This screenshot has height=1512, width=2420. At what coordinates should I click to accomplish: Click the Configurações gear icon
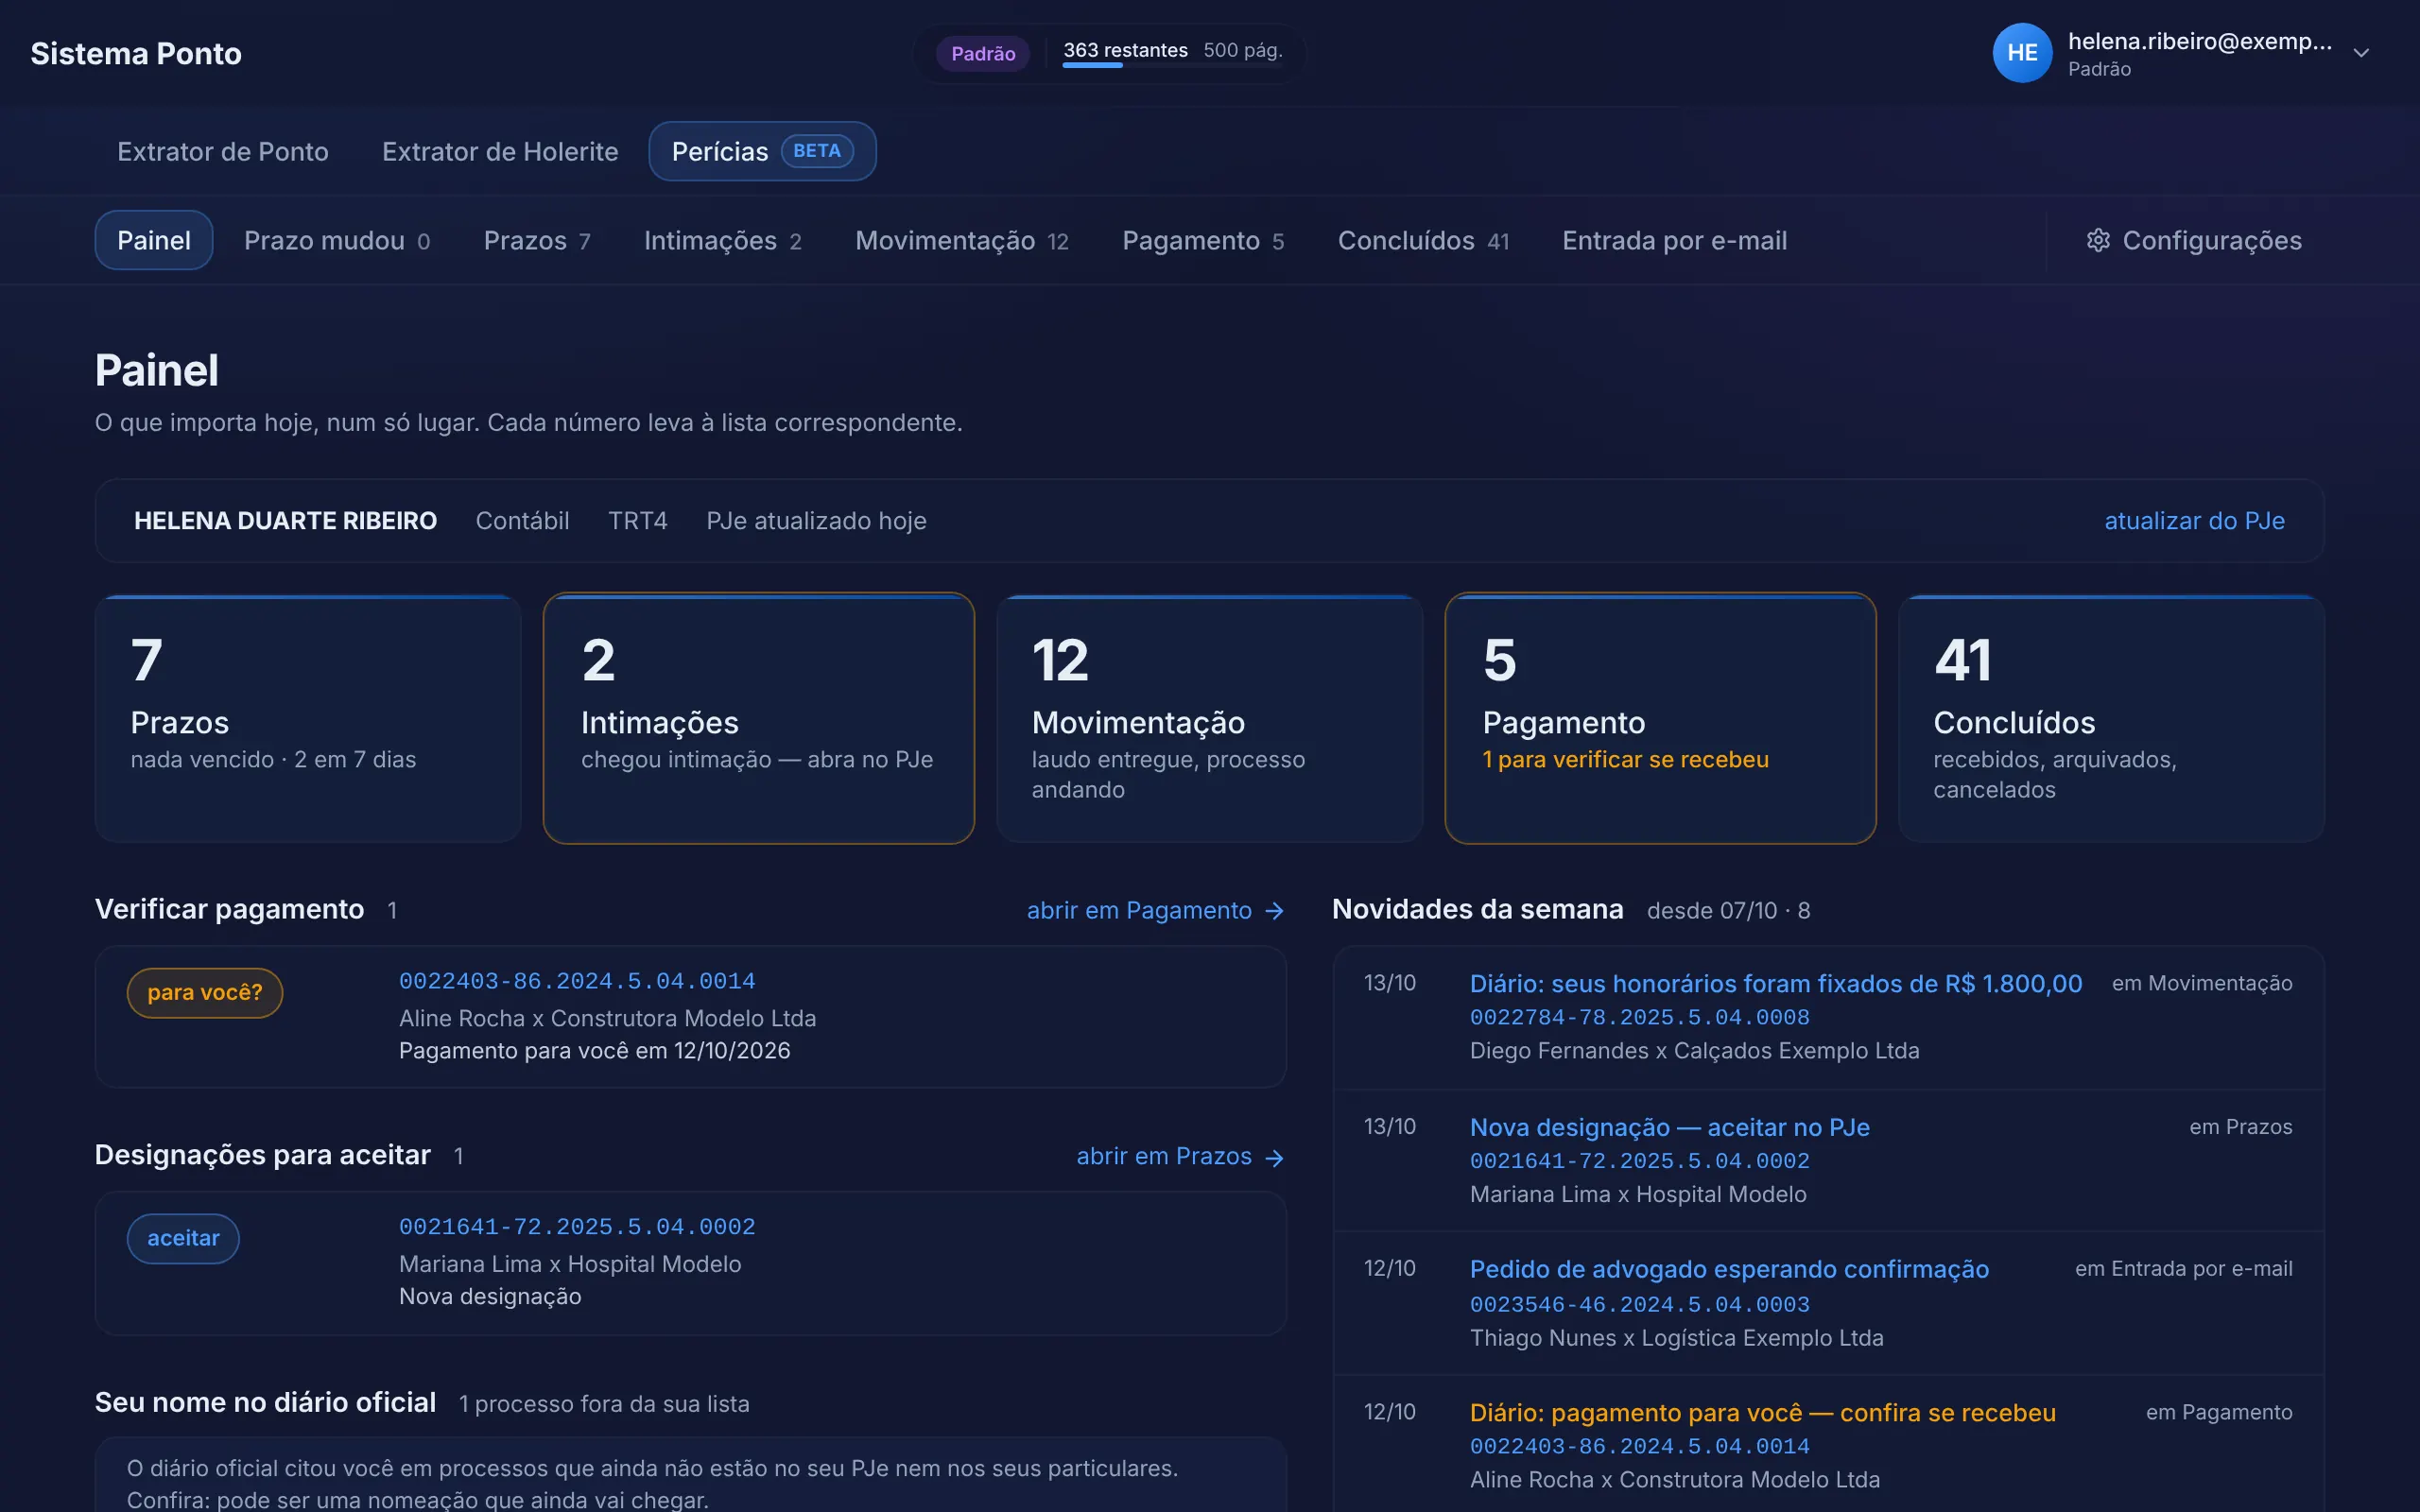pyautogui.click(x=2098, y=240)
